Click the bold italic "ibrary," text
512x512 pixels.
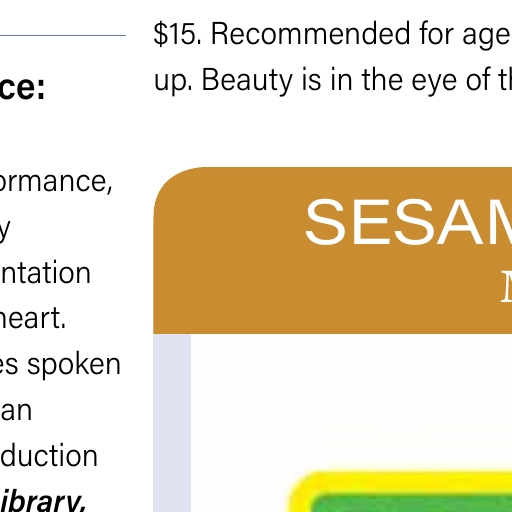click(43, 499)
